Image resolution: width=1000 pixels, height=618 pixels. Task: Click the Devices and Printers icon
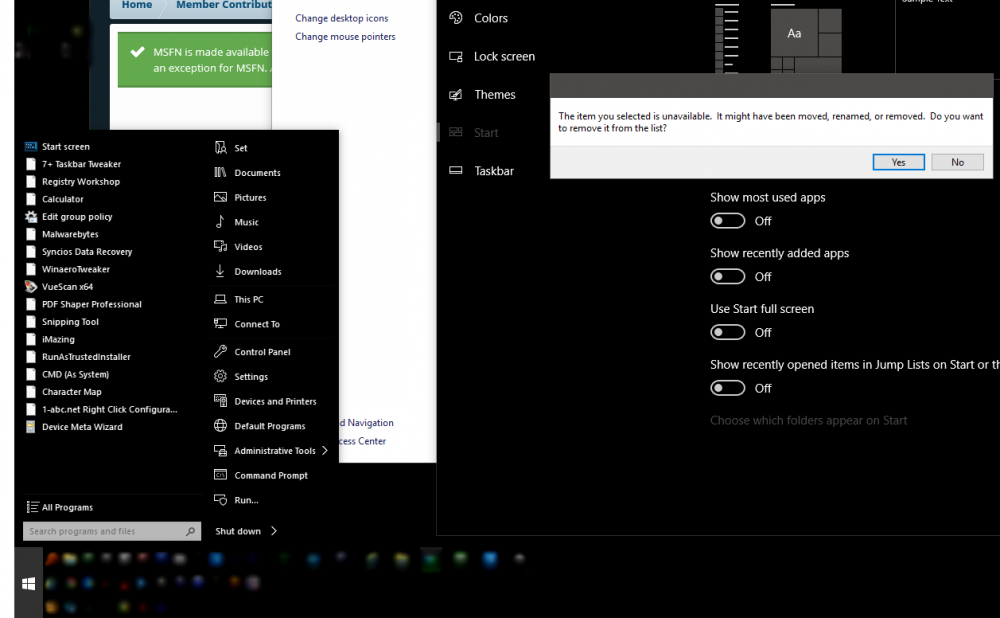[221, 401]
